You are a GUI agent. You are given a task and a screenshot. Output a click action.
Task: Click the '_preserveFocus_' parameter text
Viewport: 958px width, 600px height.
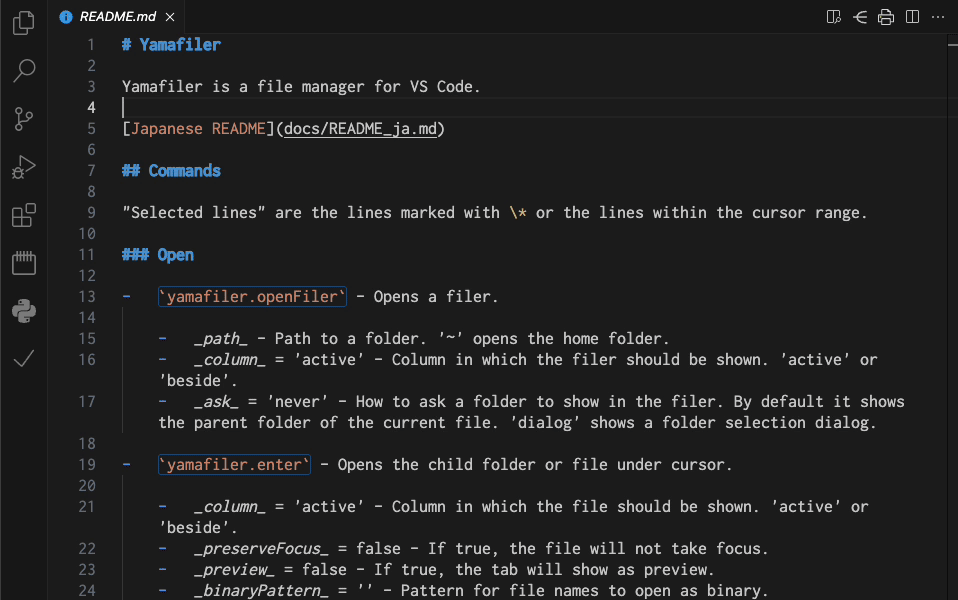[x=261, y=549]
